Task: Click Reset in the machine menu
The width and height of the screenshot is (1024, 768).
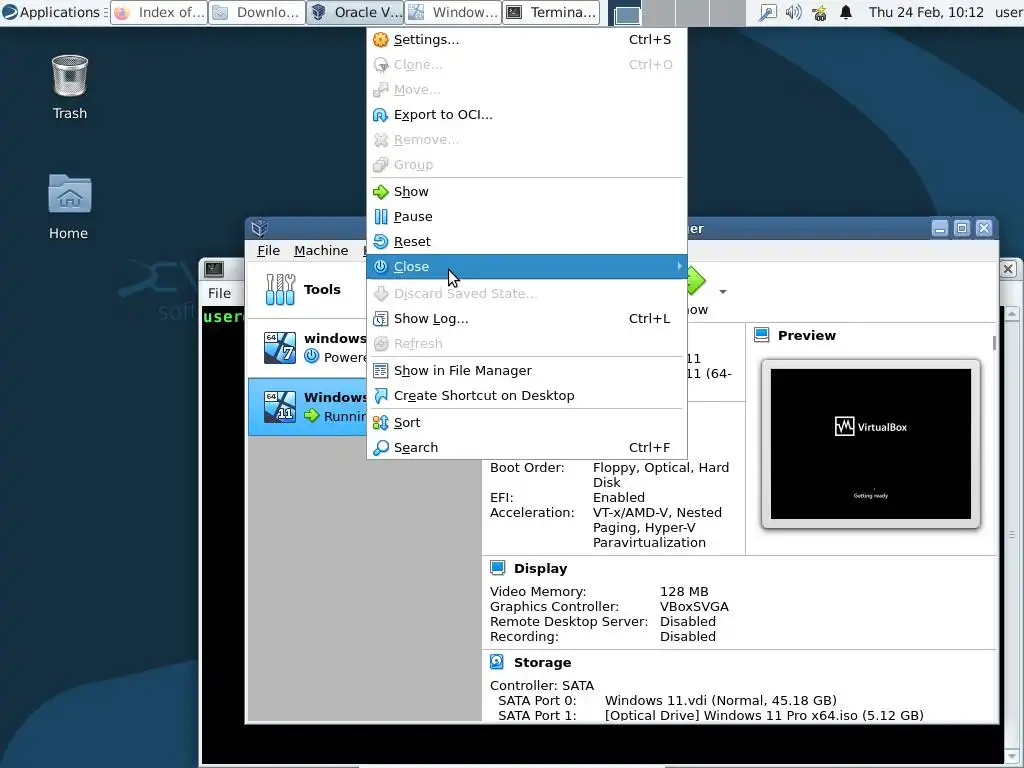Action: coord(526,242)
